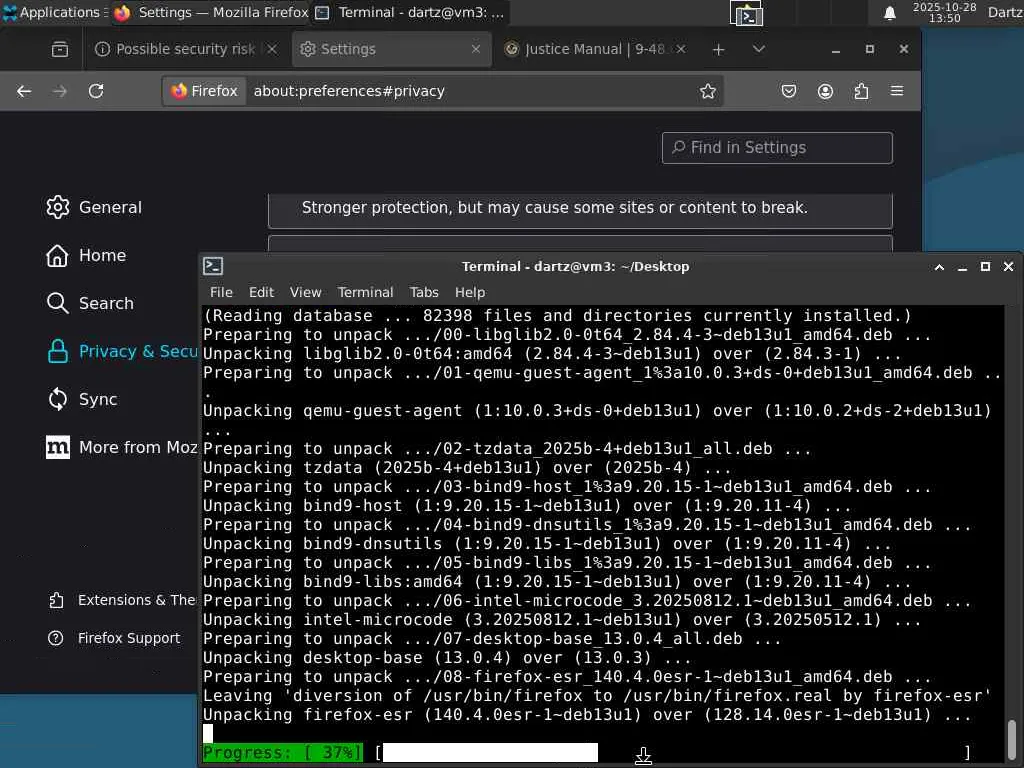Viewport: 1024px width, 768px height.
Task: Open the Extensions puzzle icon
Action: (x=861, y=91)
